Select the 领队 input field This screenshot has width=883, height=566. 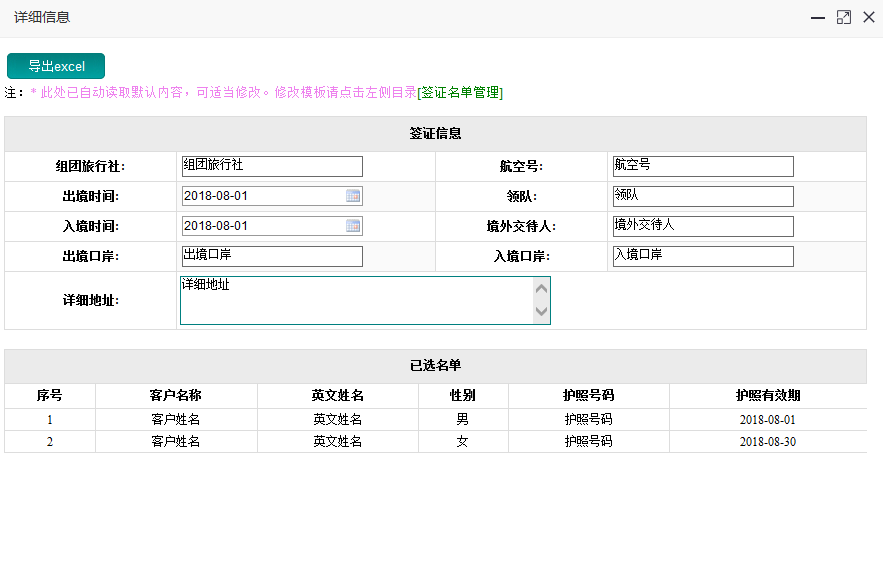(x=702, y=197)
